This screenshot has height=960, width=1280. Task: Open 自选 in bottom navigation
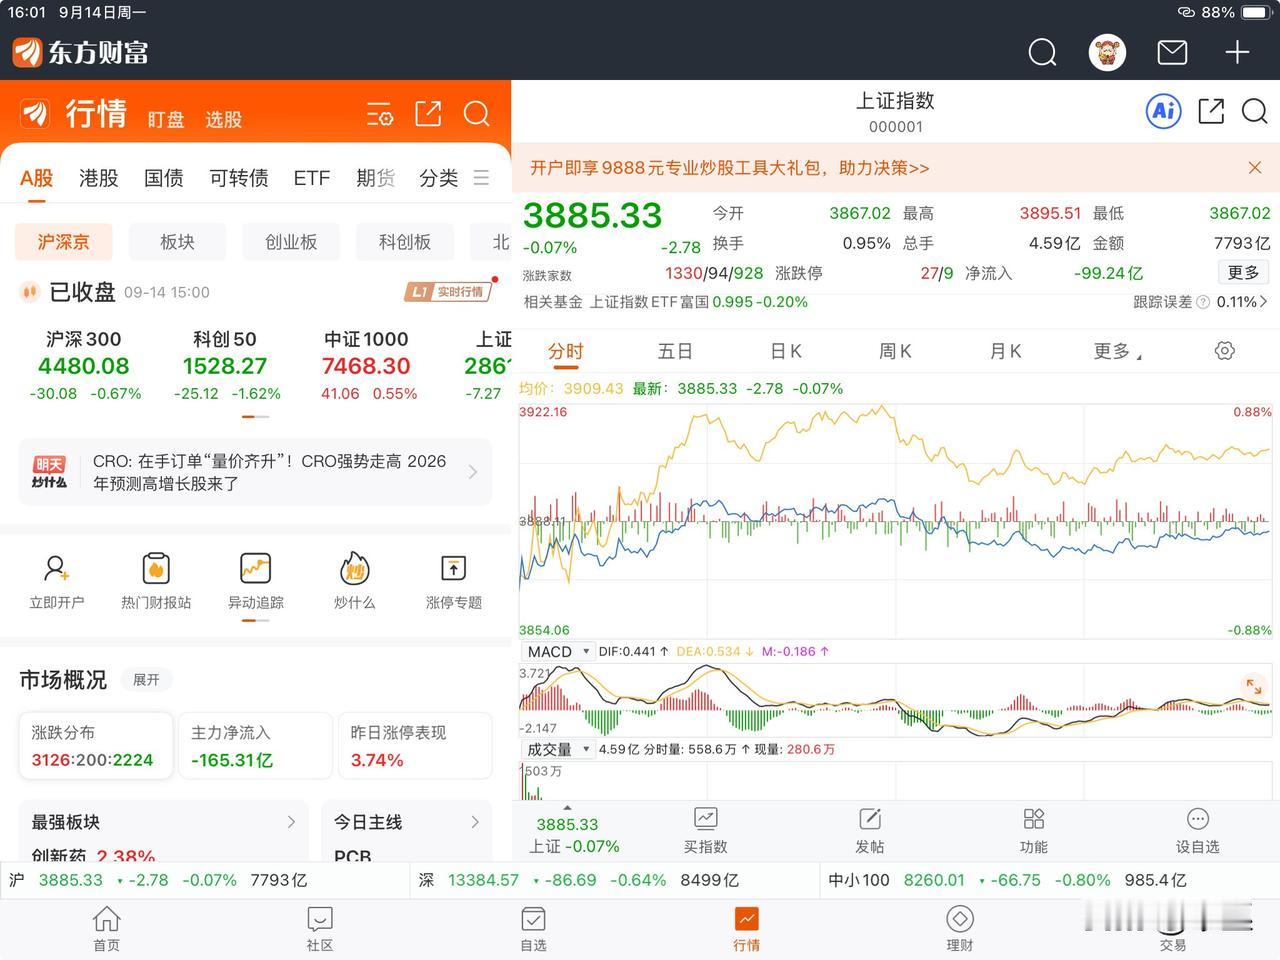tap(533, 929)
